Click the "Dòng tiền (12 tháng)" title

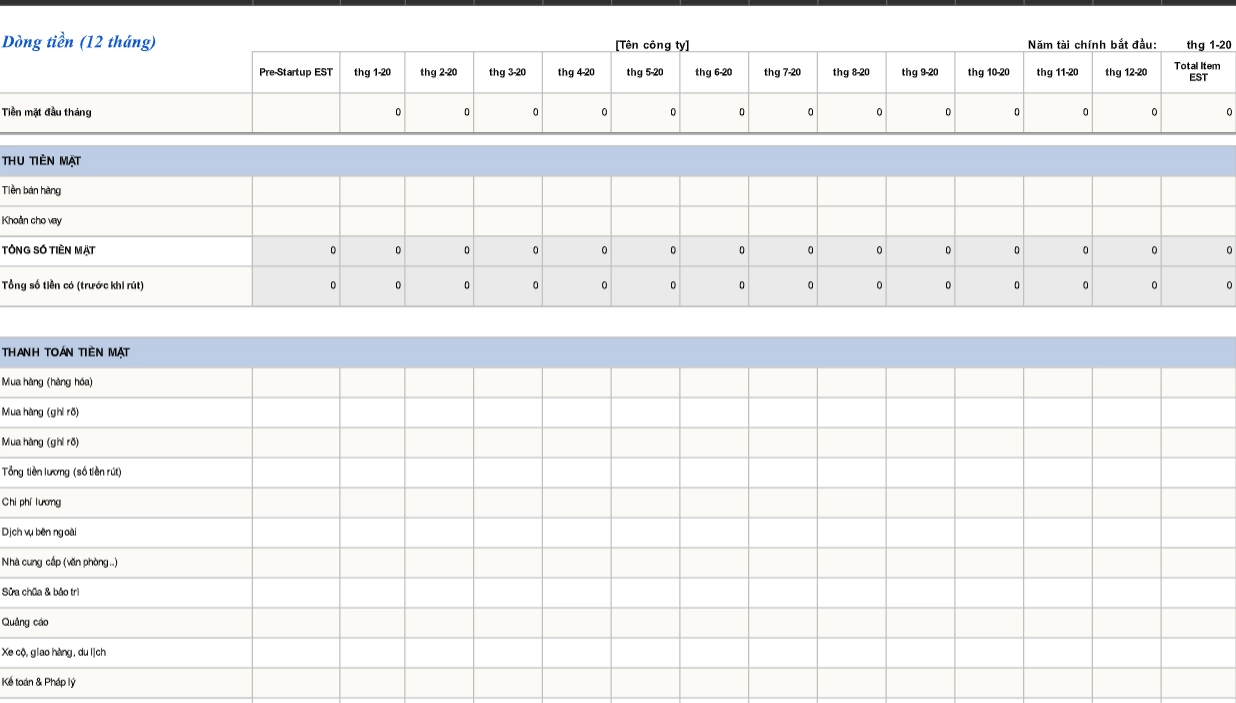79,42
